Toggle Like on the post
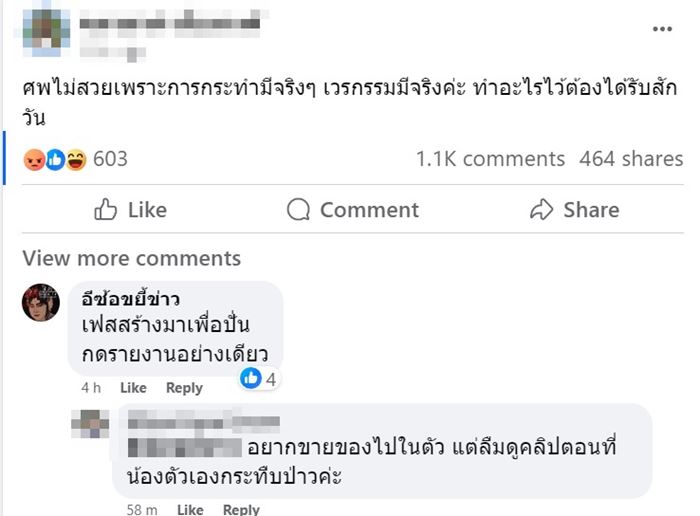The width and height of the screenshot is (700, 516). (130, 210)
